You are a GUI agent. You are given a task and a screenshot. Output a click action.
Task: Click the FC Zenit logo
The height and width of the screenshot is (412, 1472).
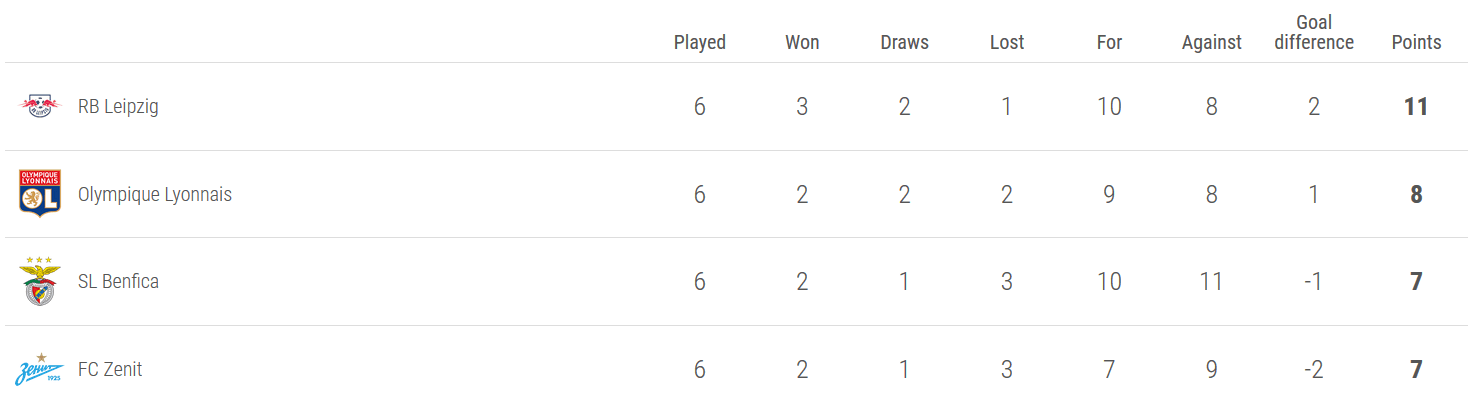point(40,369)
